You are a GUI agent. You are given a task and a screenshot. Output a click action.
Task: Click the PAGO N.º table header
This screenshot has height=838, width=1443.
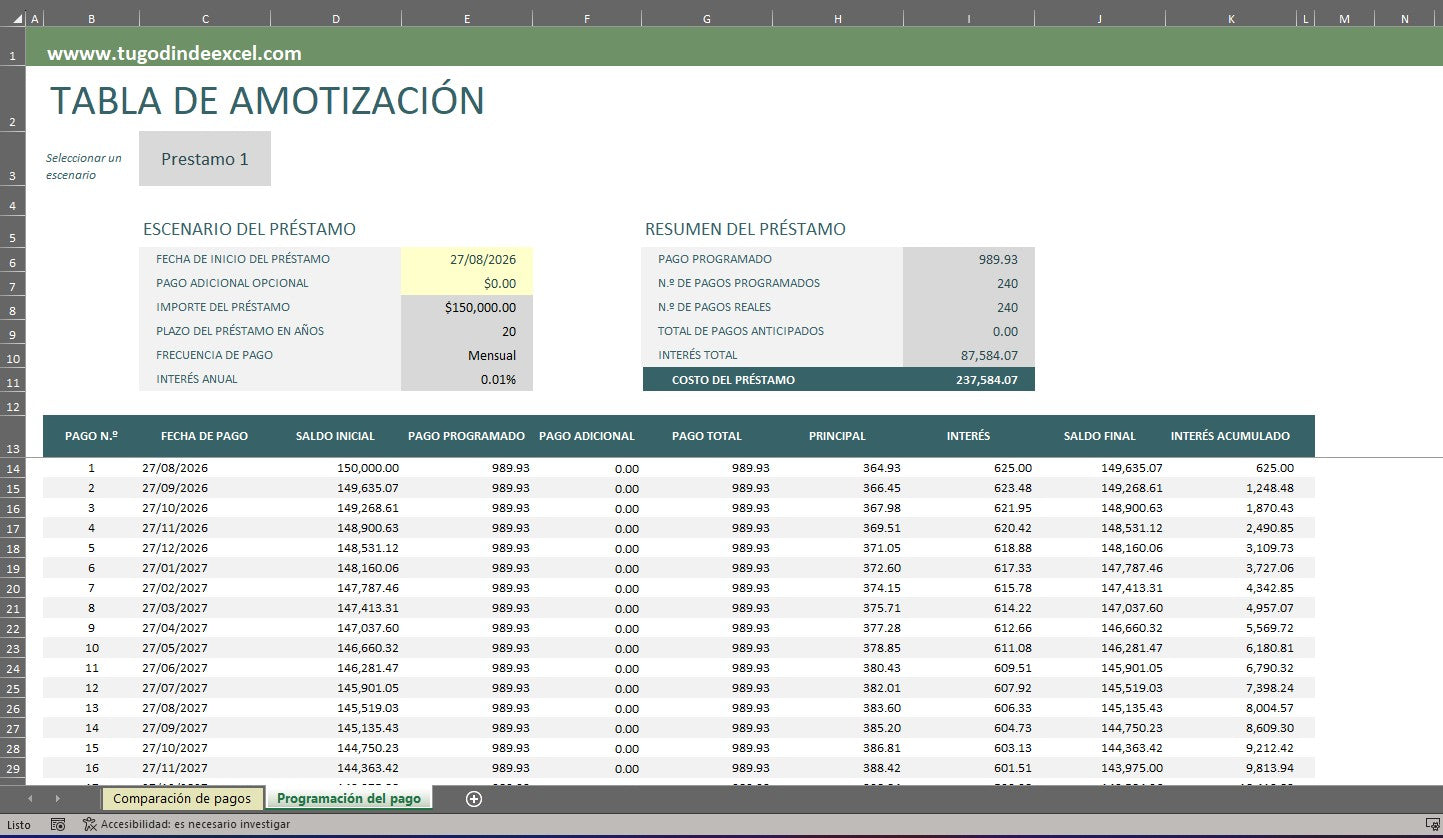point(91,436)
